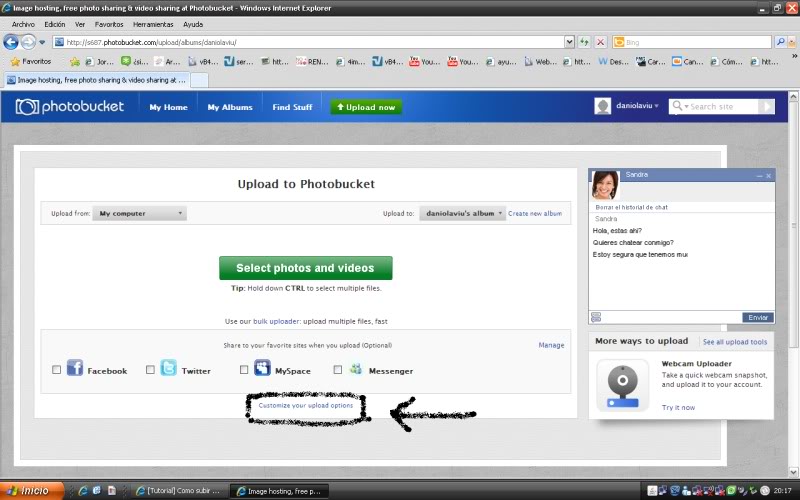This screenshot has height=500, width=800.
Task: Open the Archivo menu
Action: tap(23, 24)
